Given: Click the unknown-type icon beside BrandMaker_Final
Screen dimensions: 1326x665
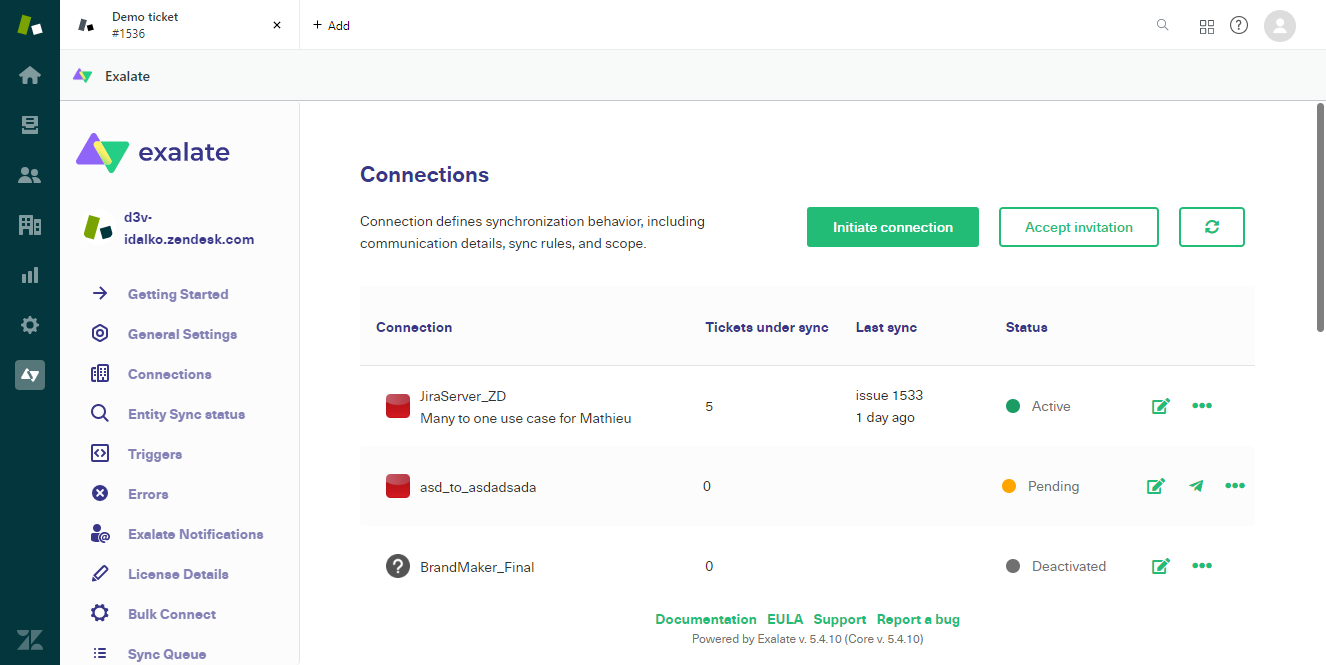Looking at the screenshot, I should pyautogui.click(x=398, y=566).
